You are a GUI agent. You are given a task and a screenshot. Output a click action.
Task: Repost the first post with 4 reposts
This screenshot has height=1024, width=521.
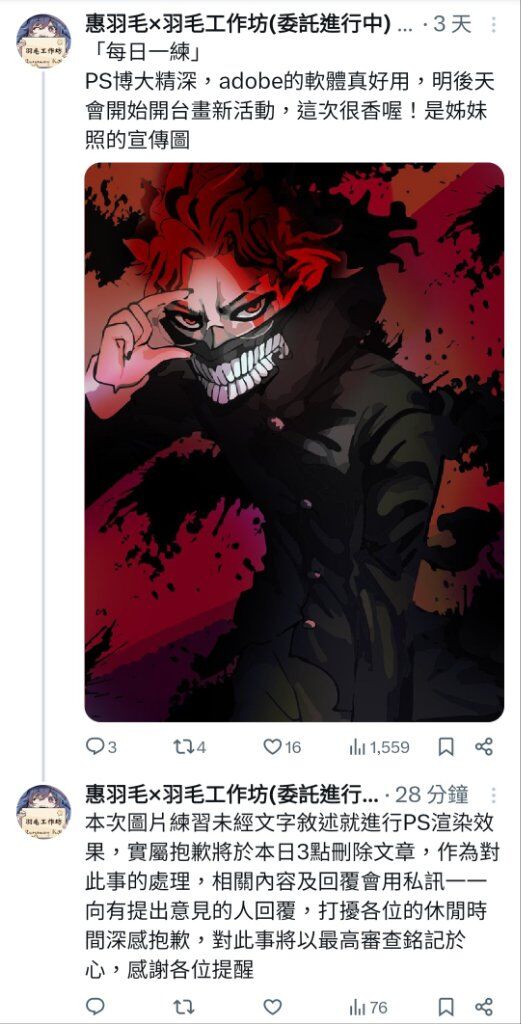point(189,746)
